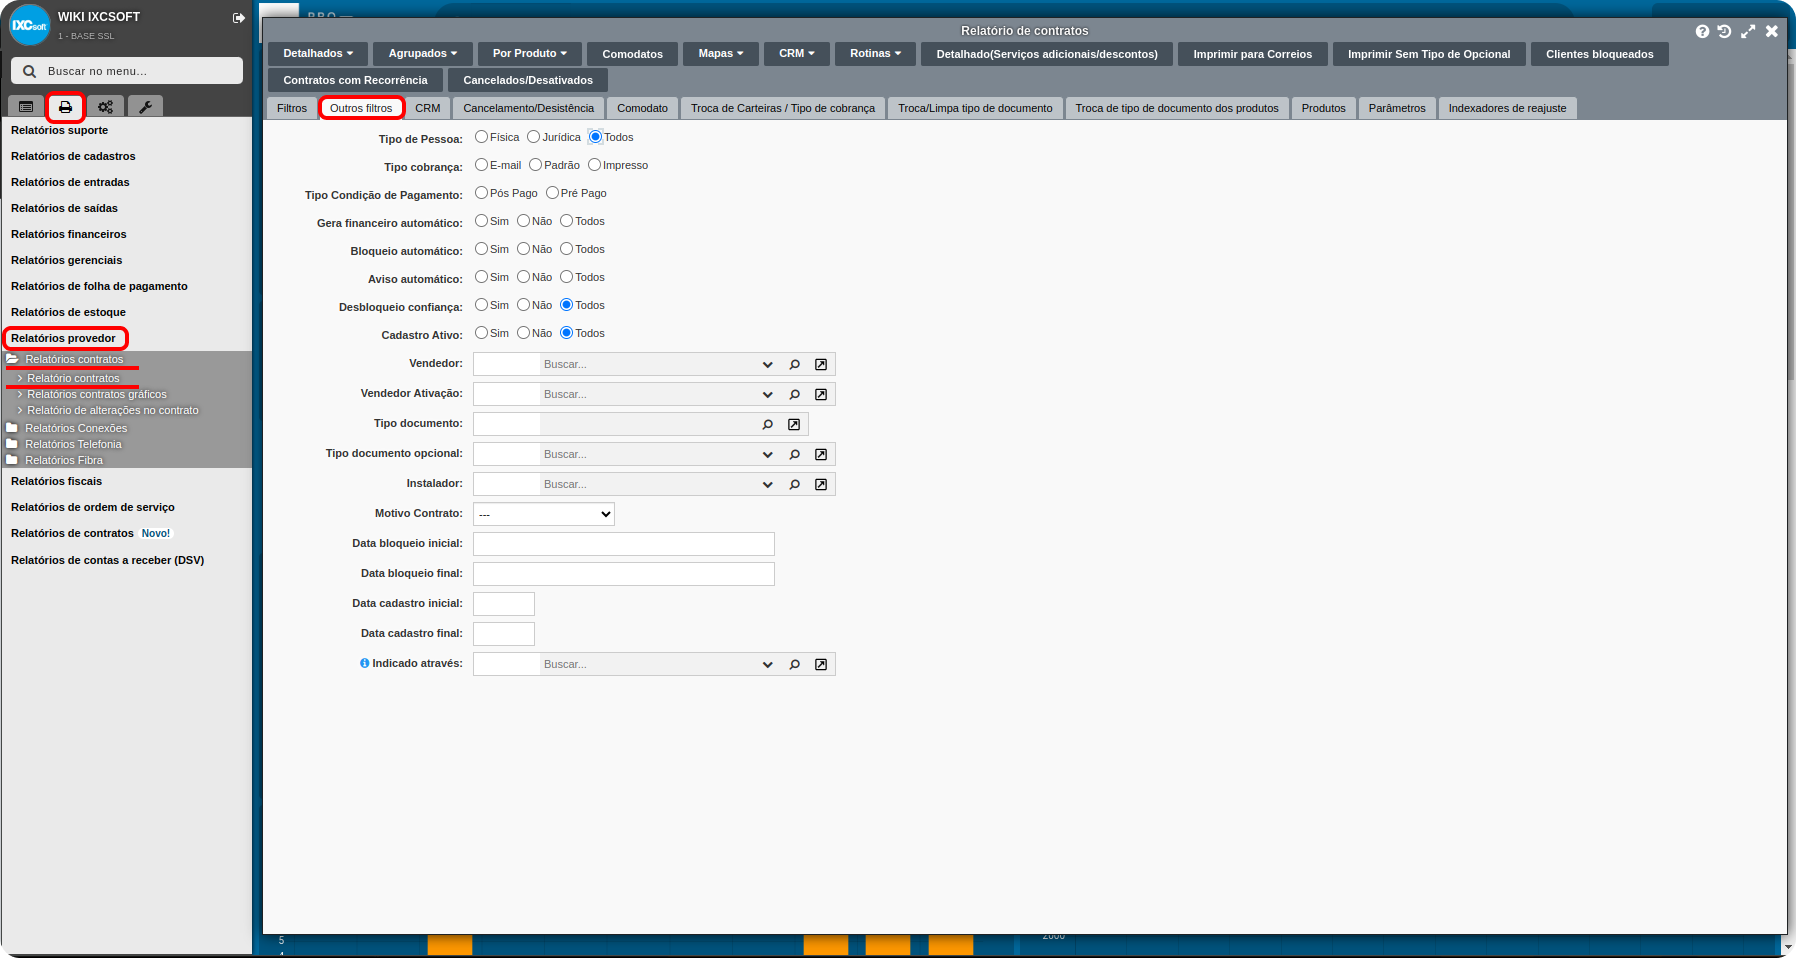Open the external link icon for Indicado através

(821, 665)
